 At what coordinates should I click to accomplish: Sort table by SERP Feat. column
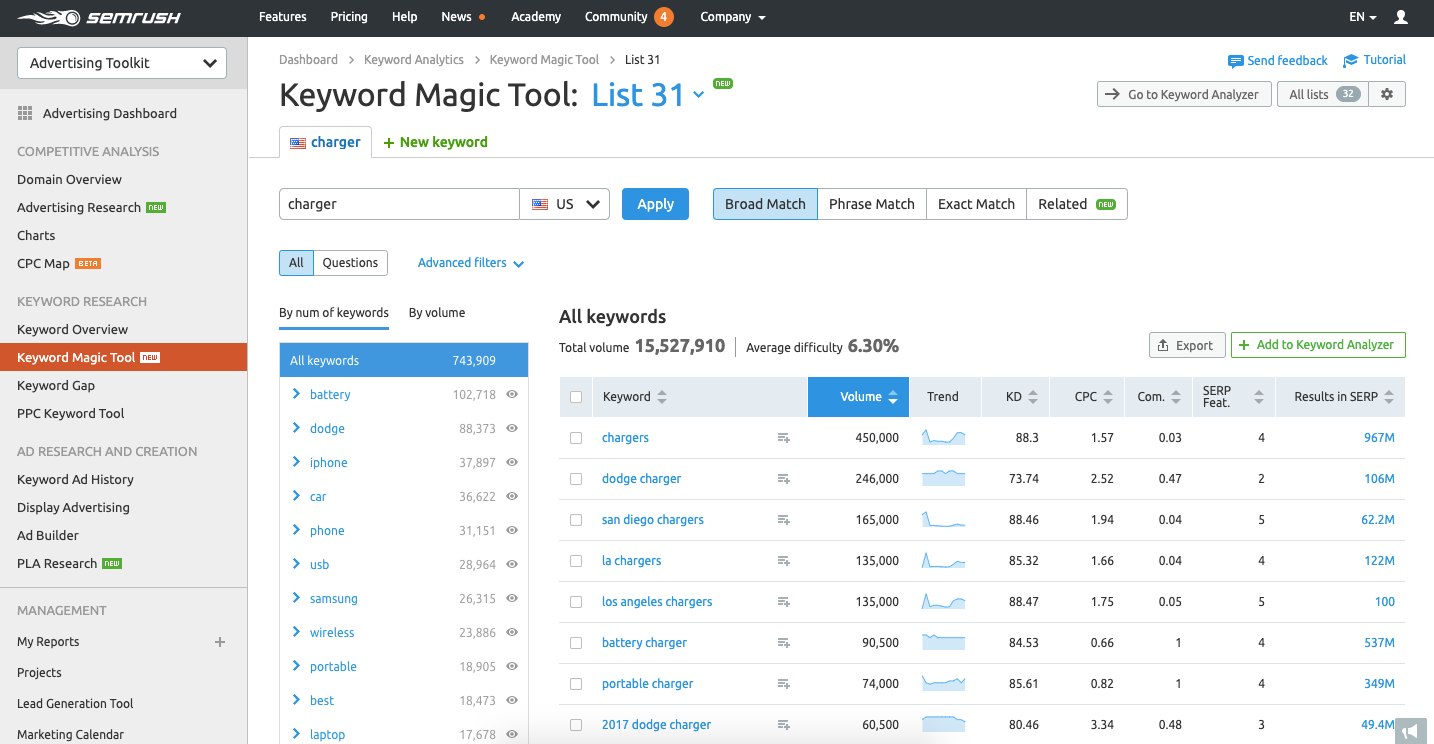tap(1259, 397)
